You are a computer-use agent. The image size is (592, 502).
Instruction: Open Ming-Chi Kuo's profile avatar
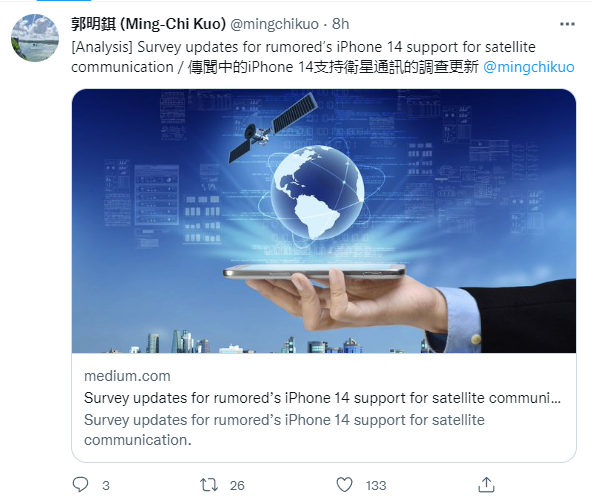coord(35,38)
